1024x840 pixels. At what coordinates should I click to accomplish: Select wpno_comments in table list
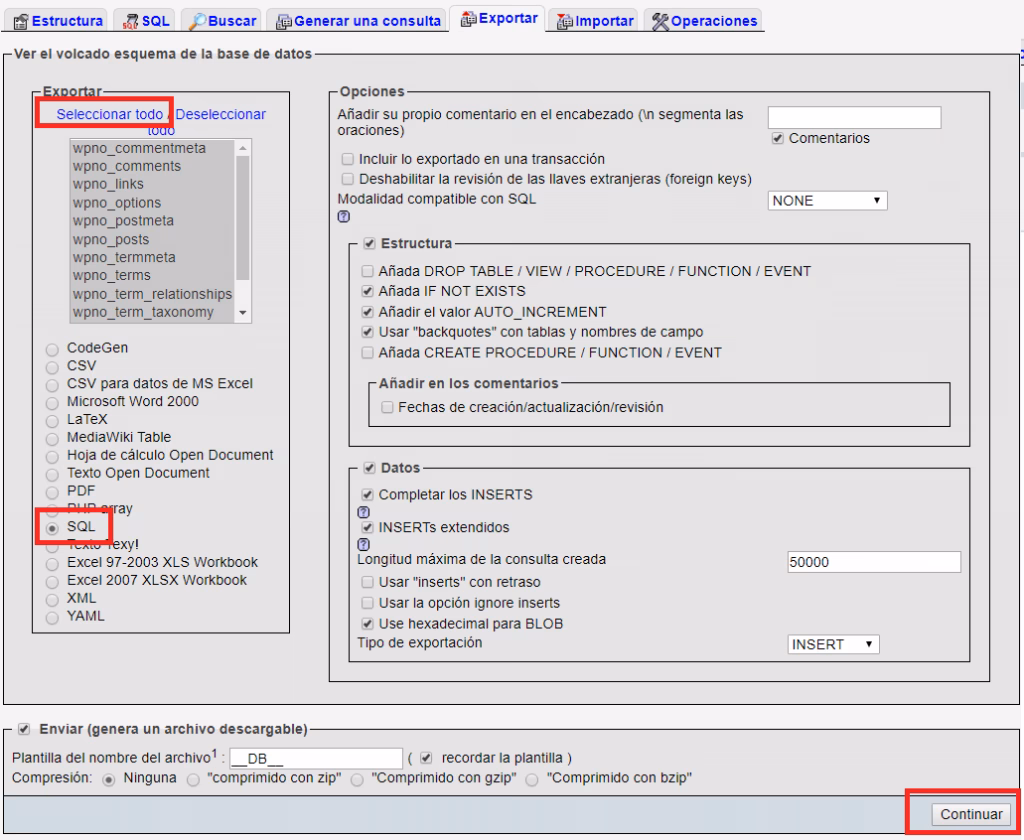click(152, 167)
